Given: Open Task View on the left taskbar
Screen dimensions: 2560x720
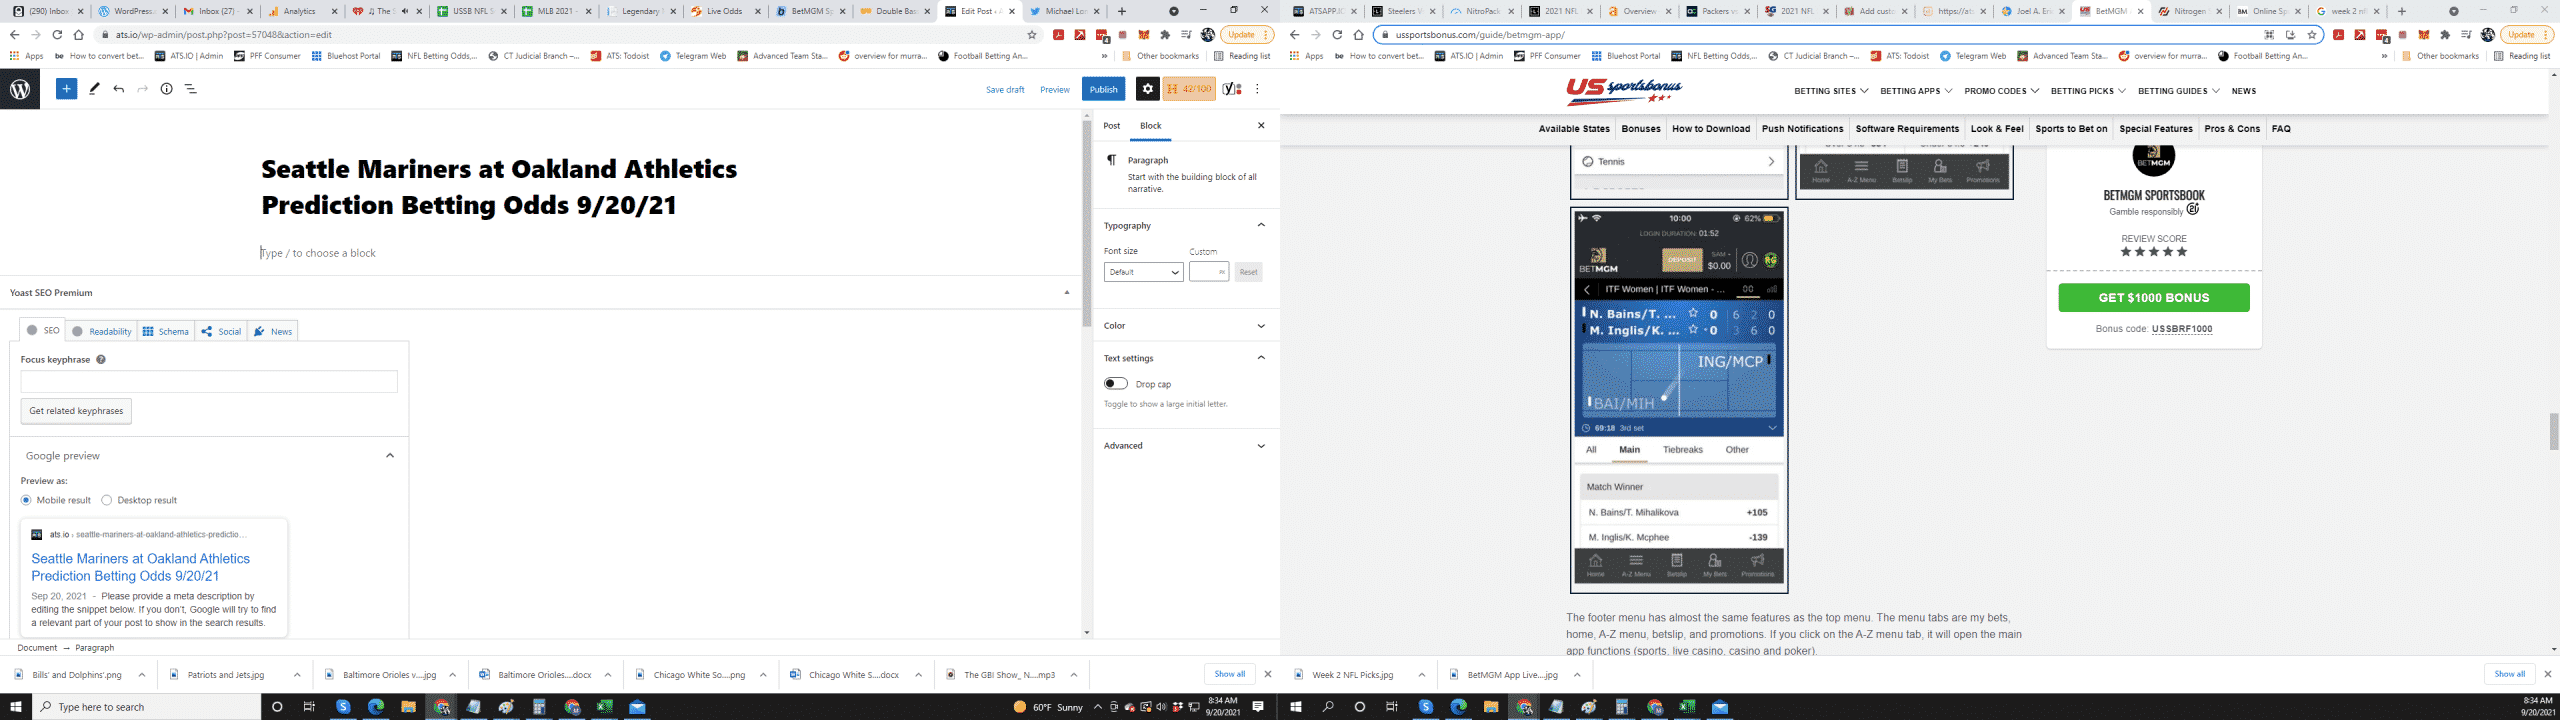Looking at the screenshot, I should (309, 707).
